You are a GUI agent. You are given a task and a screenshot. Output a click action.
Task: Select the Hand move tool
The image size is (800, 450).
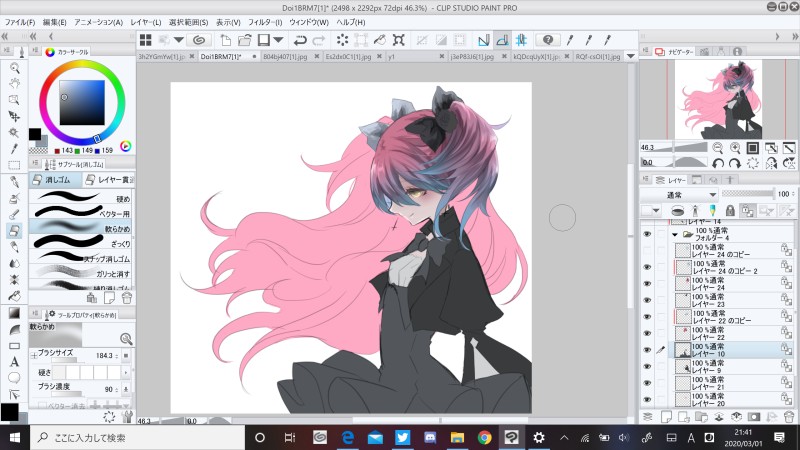click(x=14, y=84)
